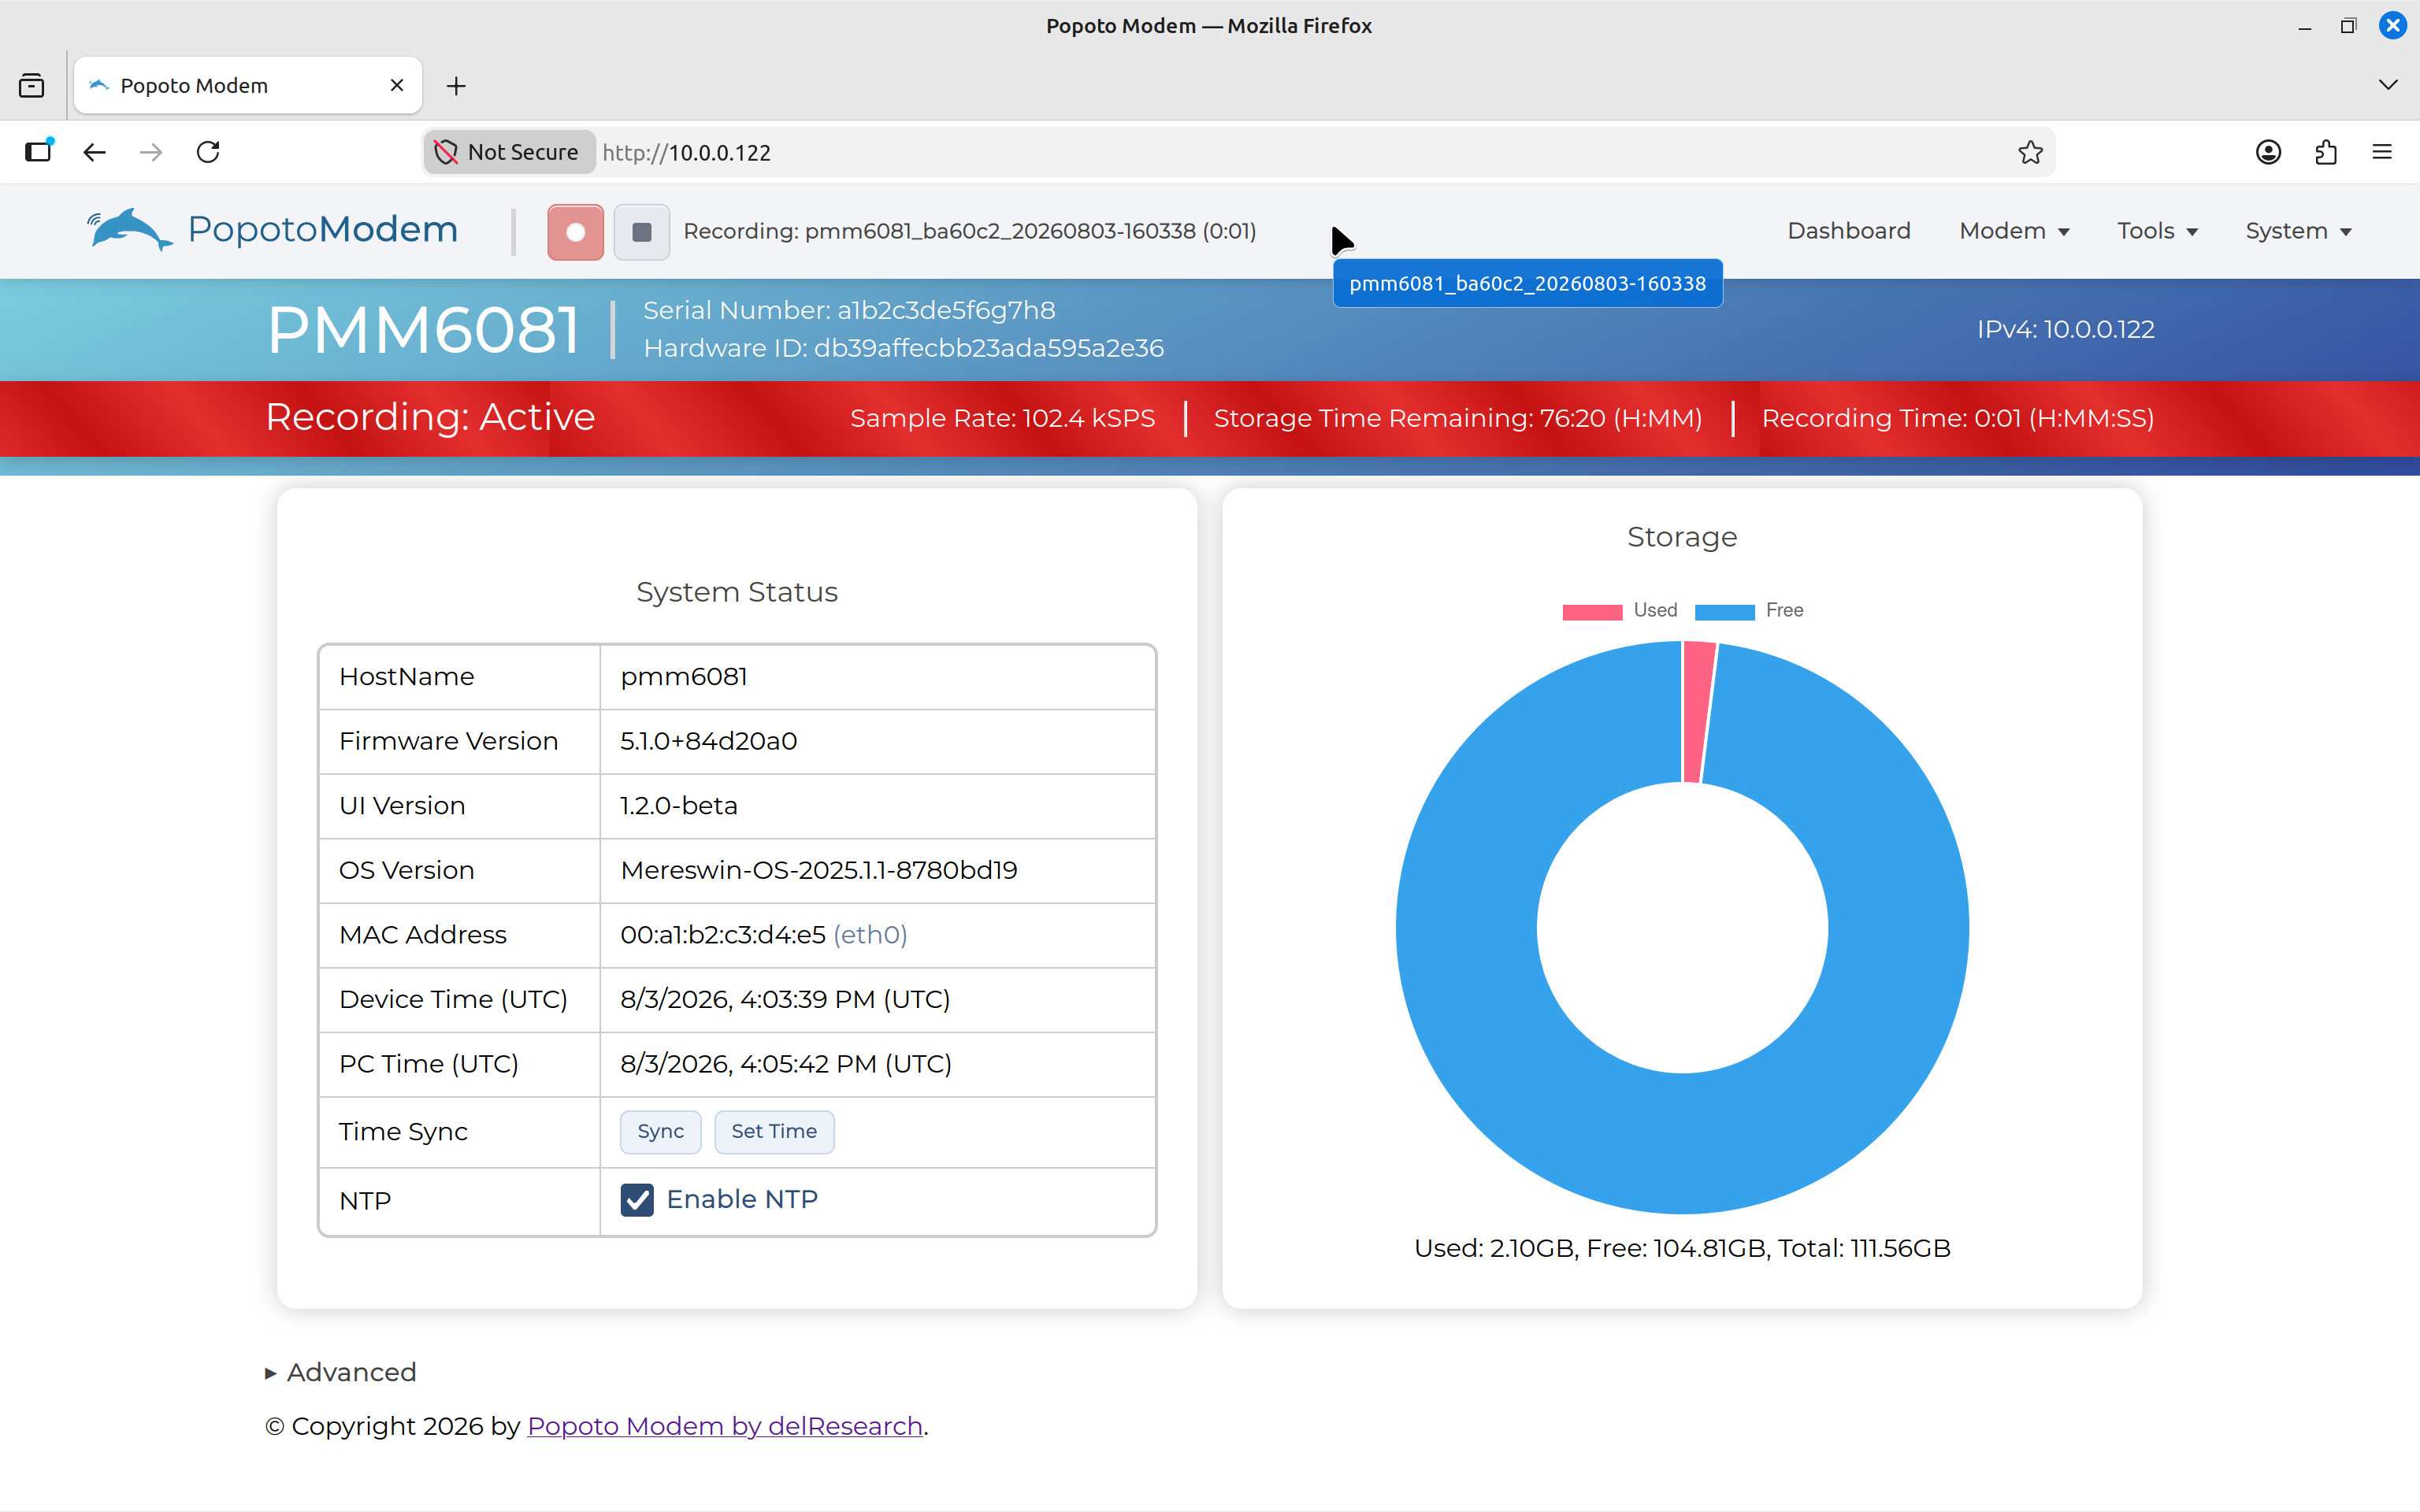Click the red record button
Screen dimensions: 2420x1512
tap(575, 232)
